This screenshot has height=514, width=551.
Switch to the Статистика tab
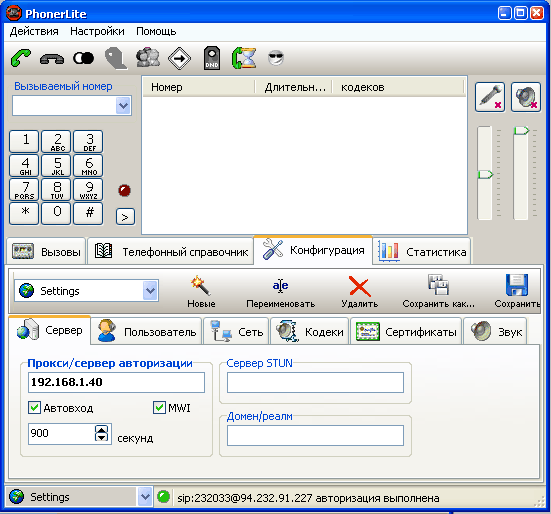(422, 252)
